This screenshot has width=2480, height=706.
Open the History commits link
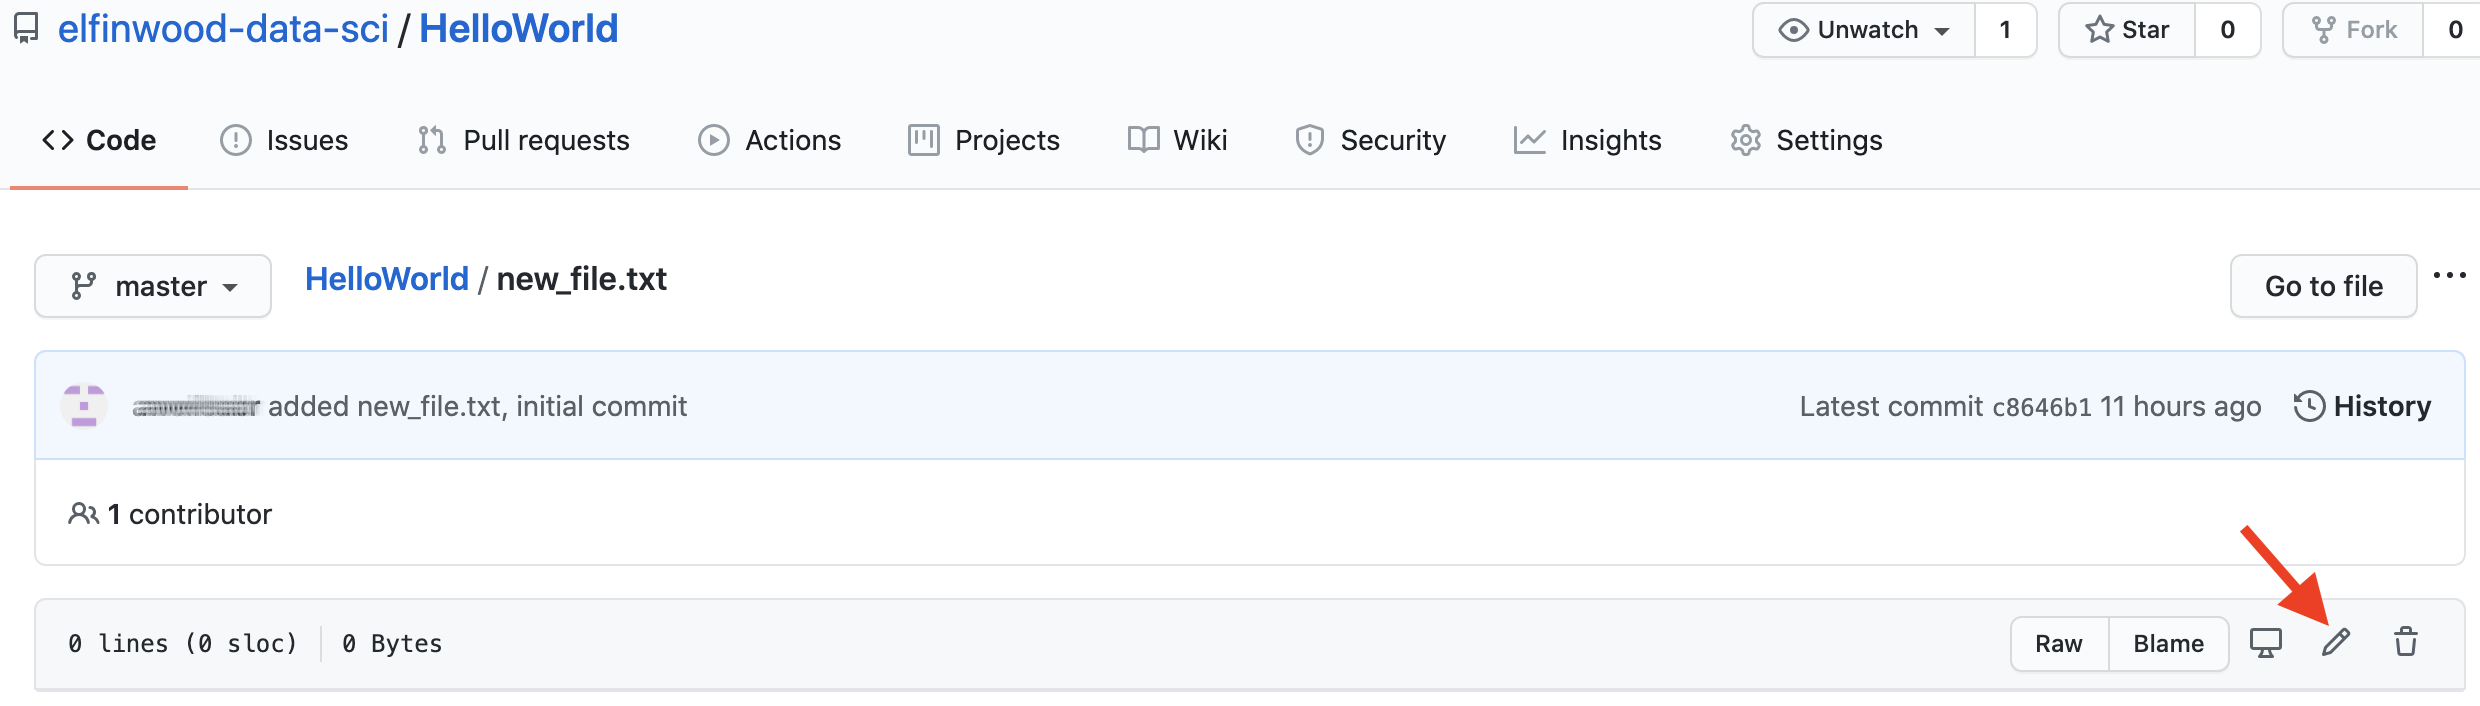[2362, 406]
